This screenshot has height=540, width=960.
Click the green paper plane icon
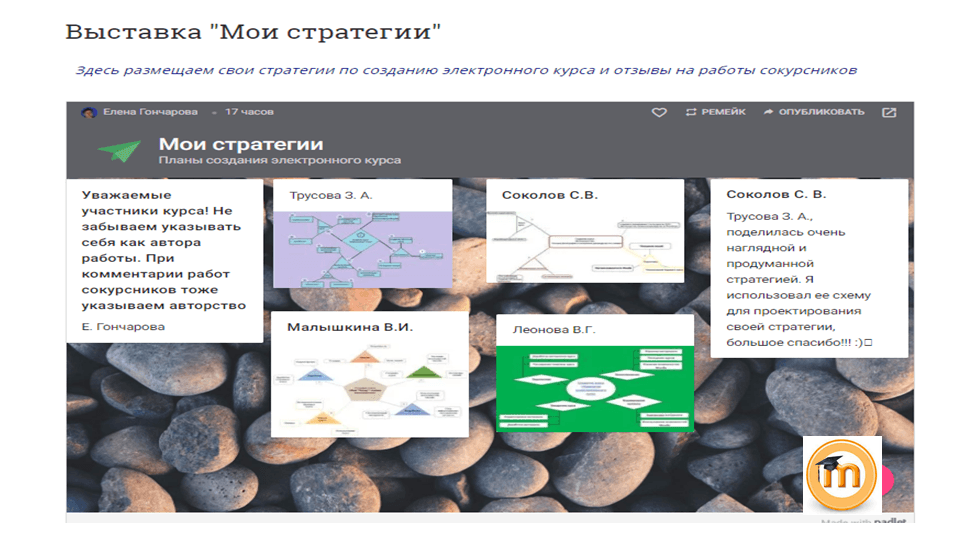(x=119, y=150)
